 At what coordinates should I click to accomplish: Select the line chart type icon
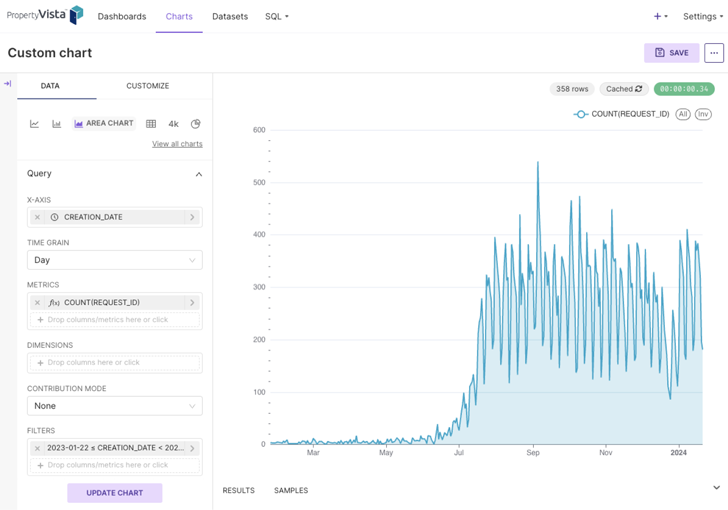tap(34, 124)
